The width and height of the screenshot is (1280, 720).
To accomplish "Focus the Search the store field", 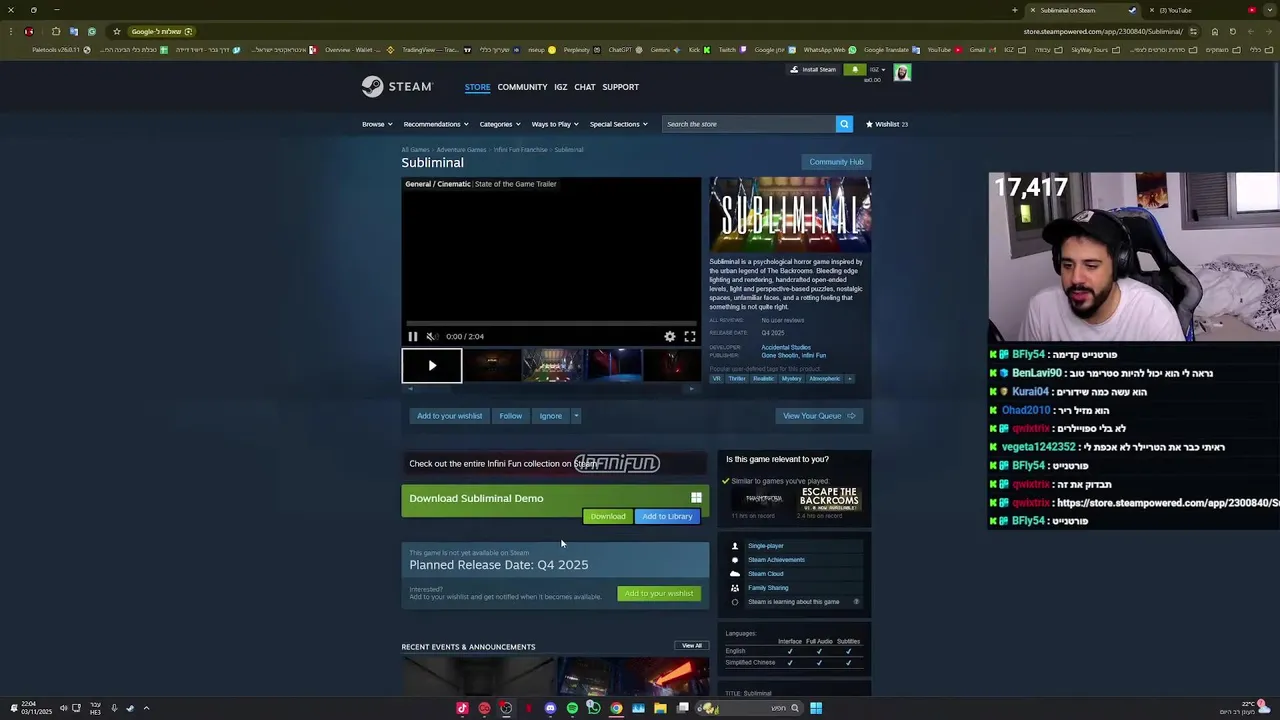I will (x=749, y=124).
